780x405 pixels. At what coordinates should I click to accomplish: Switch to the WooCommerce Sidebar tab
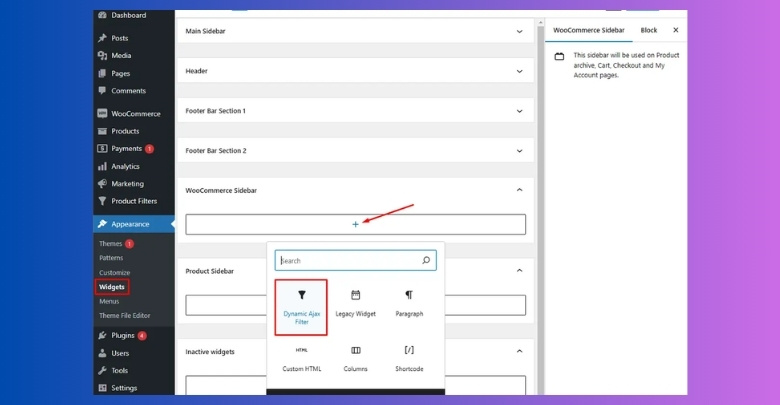(x=588, y=30)
